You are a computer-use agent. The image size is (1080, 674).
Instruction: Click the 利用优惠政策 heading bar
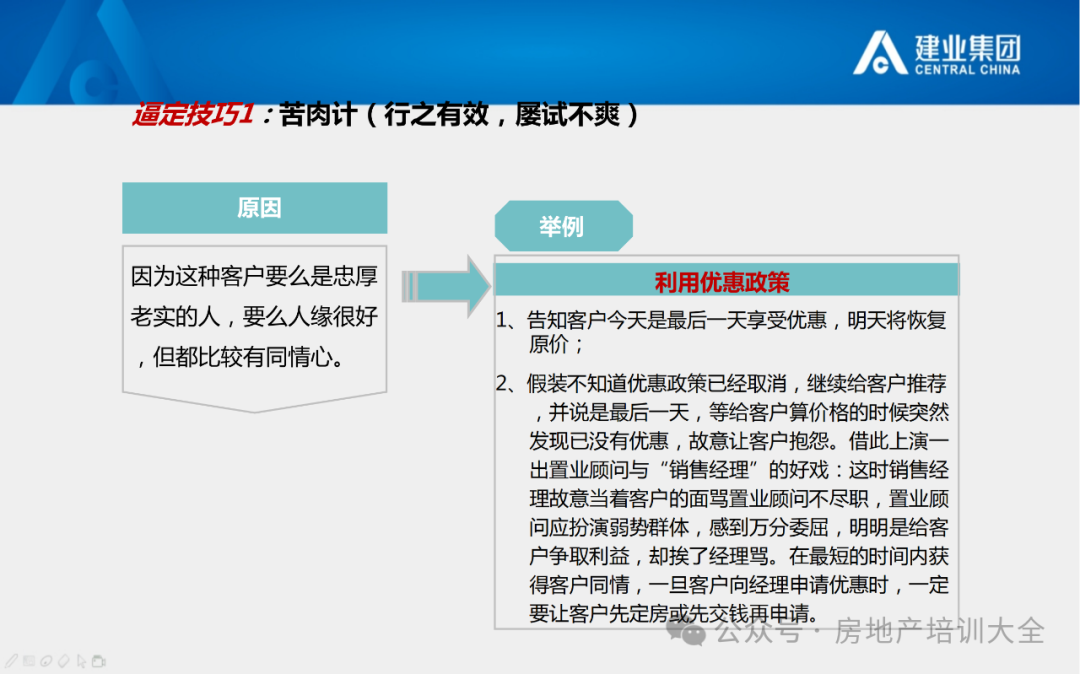point(727,282)
